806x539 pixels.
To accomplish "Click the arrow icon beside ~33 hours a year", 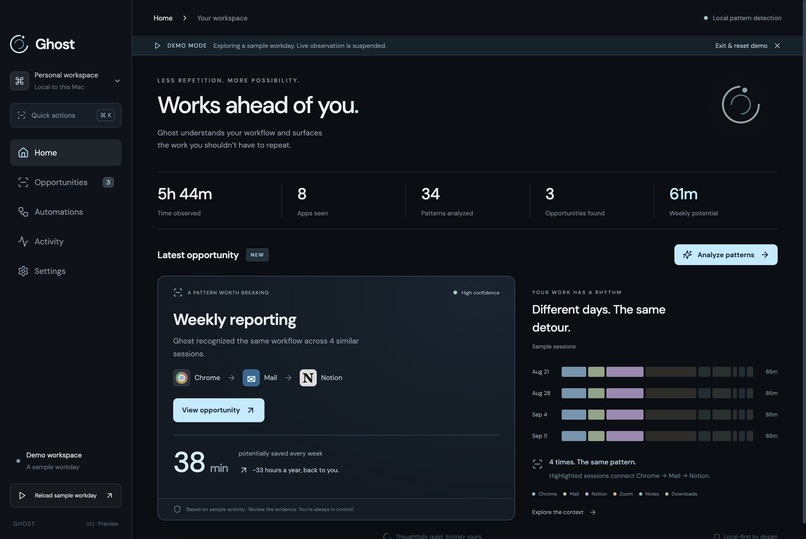I will 244,470.
